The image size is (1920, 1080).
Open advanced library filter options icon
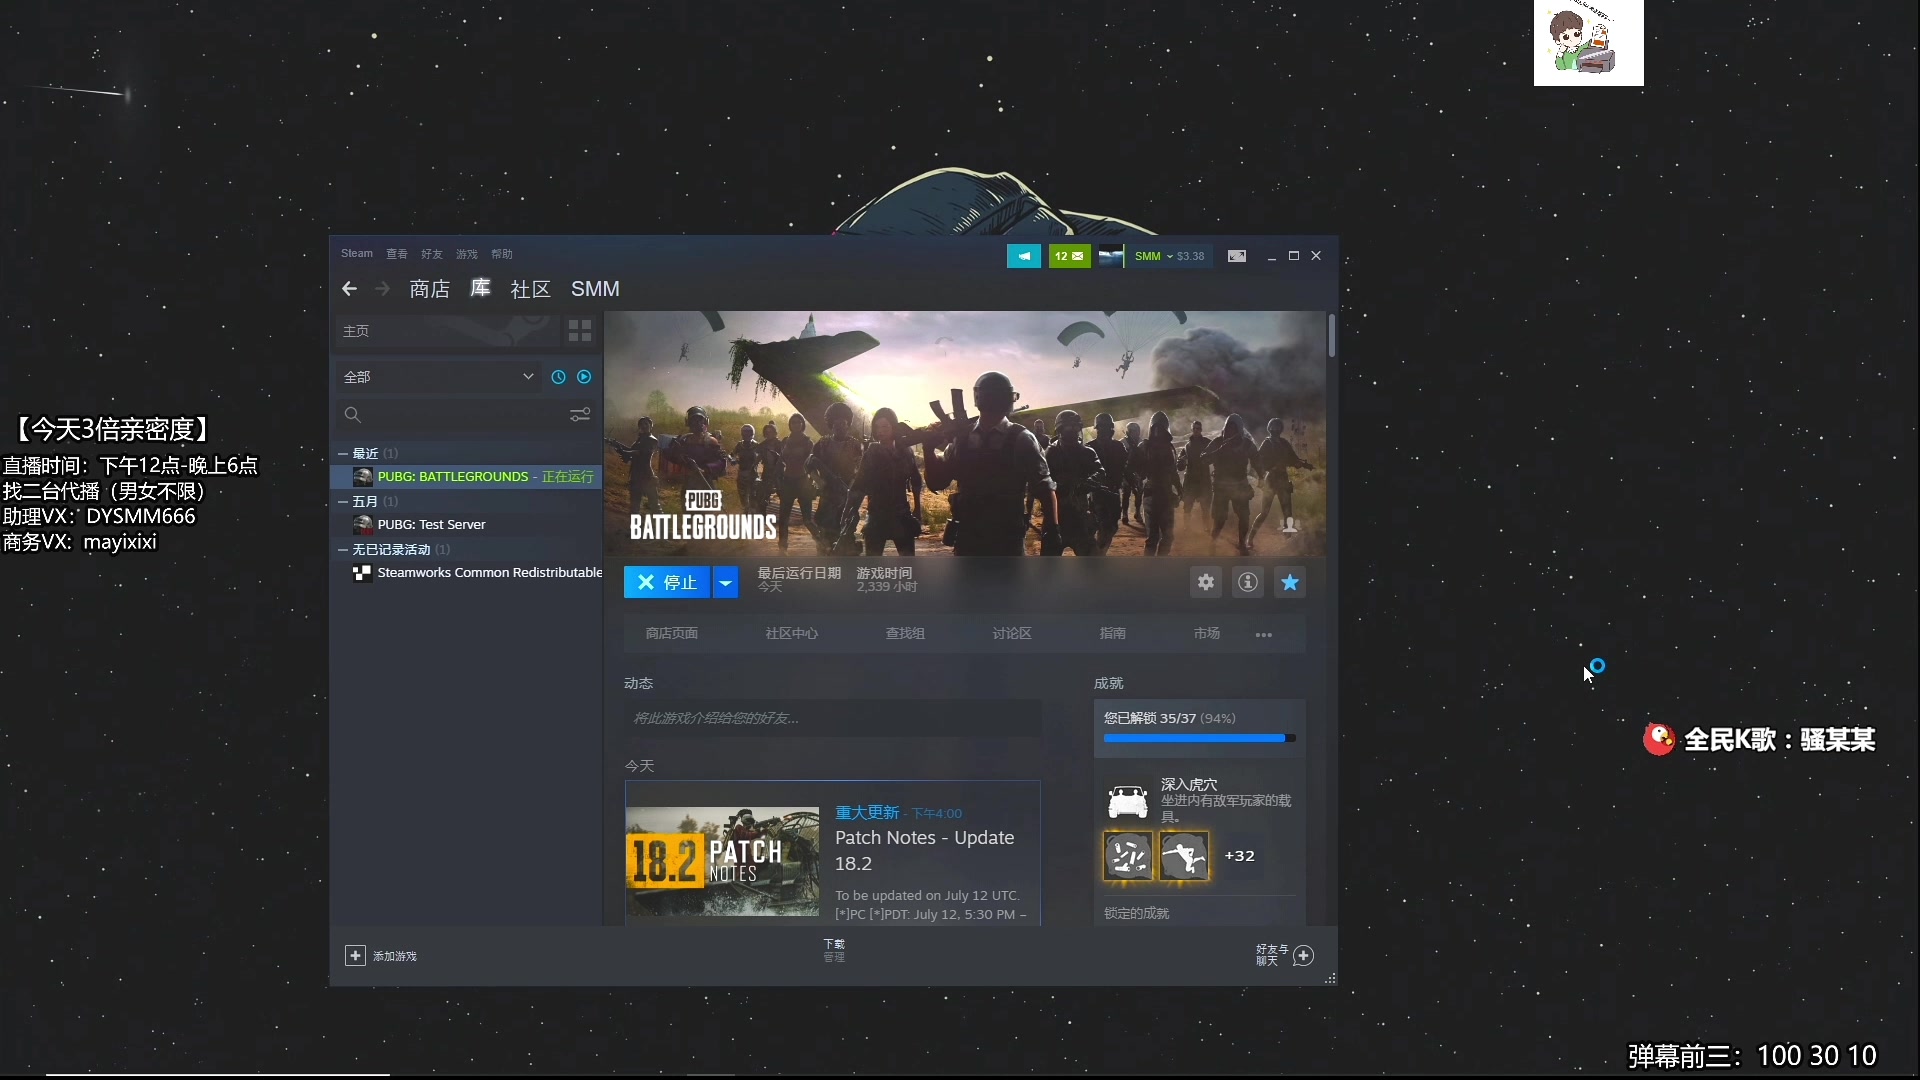coord(580,414)
